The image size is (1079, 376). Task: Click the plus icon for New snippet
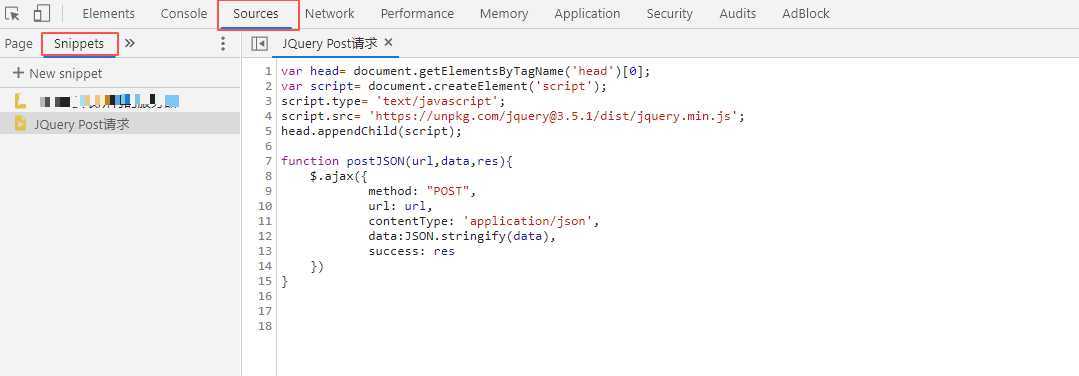19,73
